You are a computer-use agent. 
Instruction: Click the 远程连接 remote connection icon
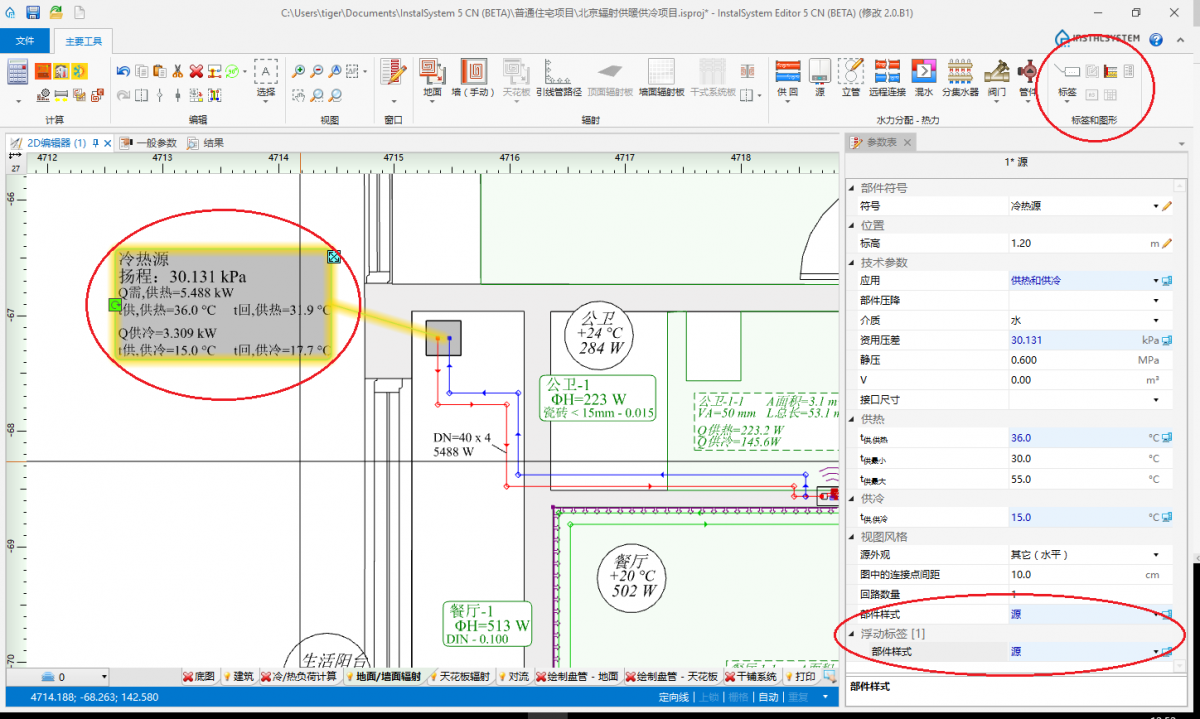887,76
